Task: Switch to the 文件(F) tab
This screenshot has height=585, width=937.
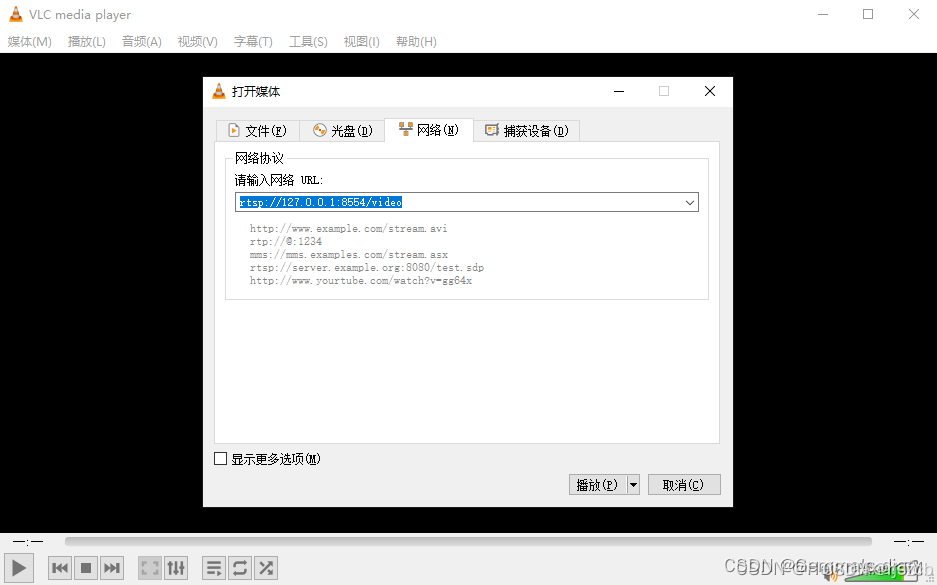Action: pyautogui.click(x=258, y=131)
